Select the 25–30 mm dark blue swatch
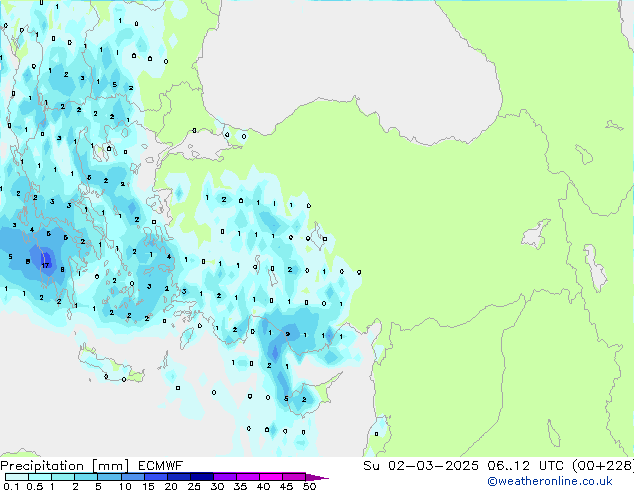 pyautogui.click(x=201, y=477)
